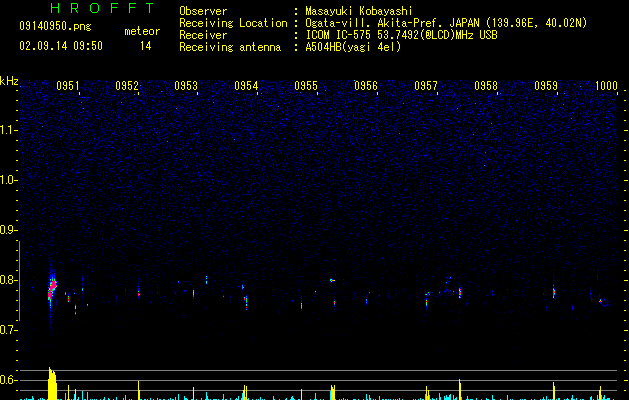Click the 0958 time axis marker
The image size is (629, 400).
[486, 86]
